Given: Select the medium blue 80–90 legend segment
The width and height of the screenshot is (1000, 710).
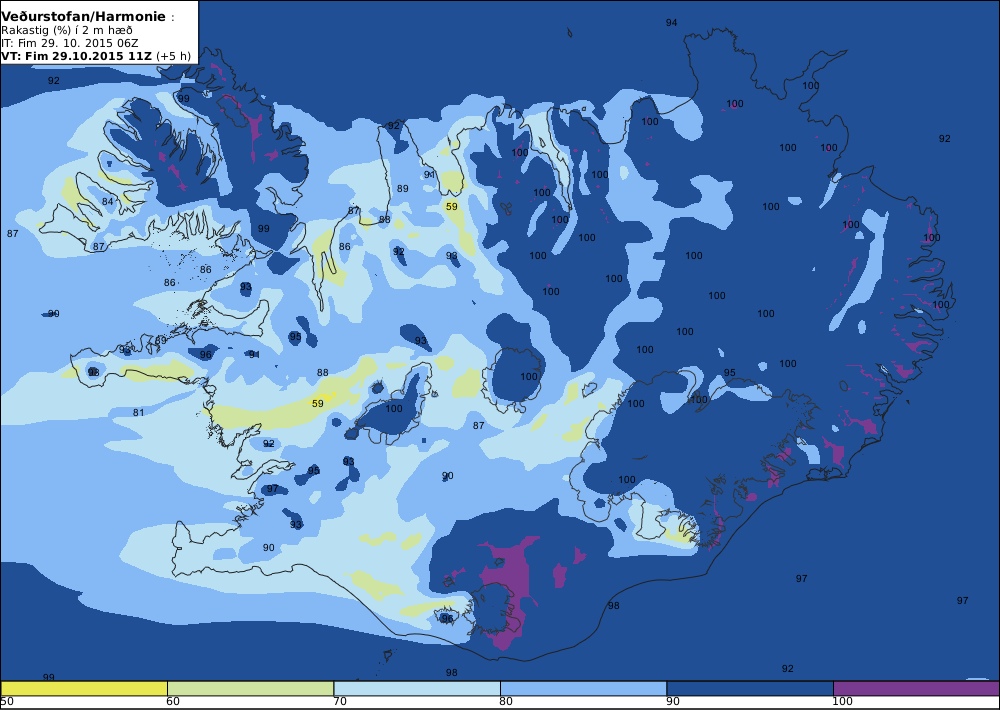Looking at the screenshot, I should click(584, 688).
